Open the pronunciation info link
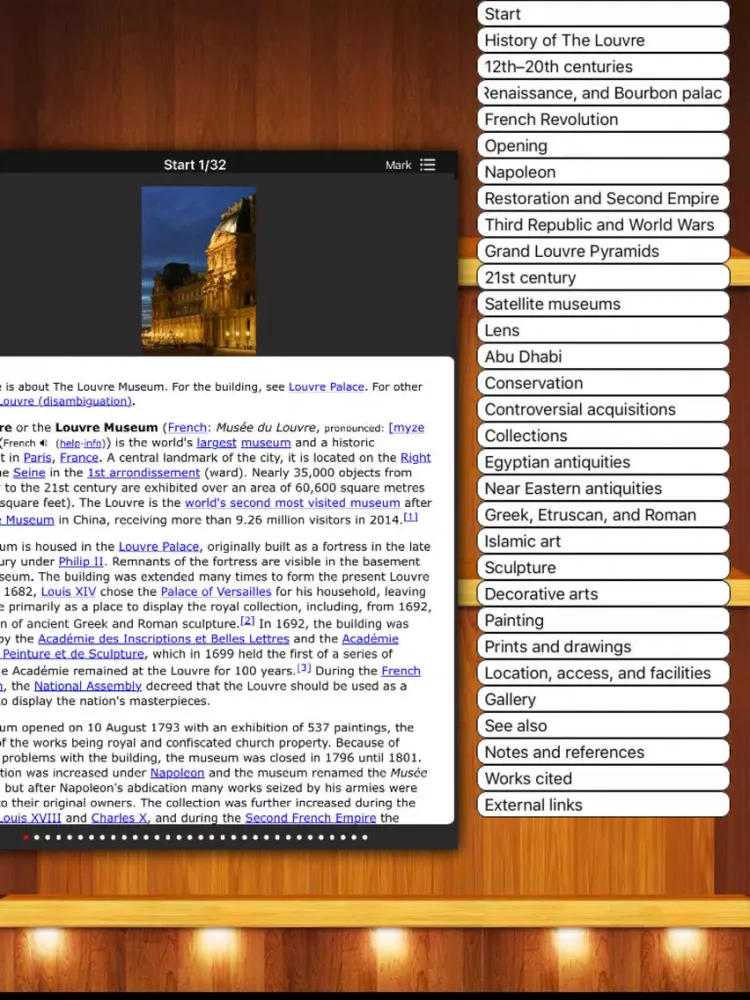 pos(93,443)
